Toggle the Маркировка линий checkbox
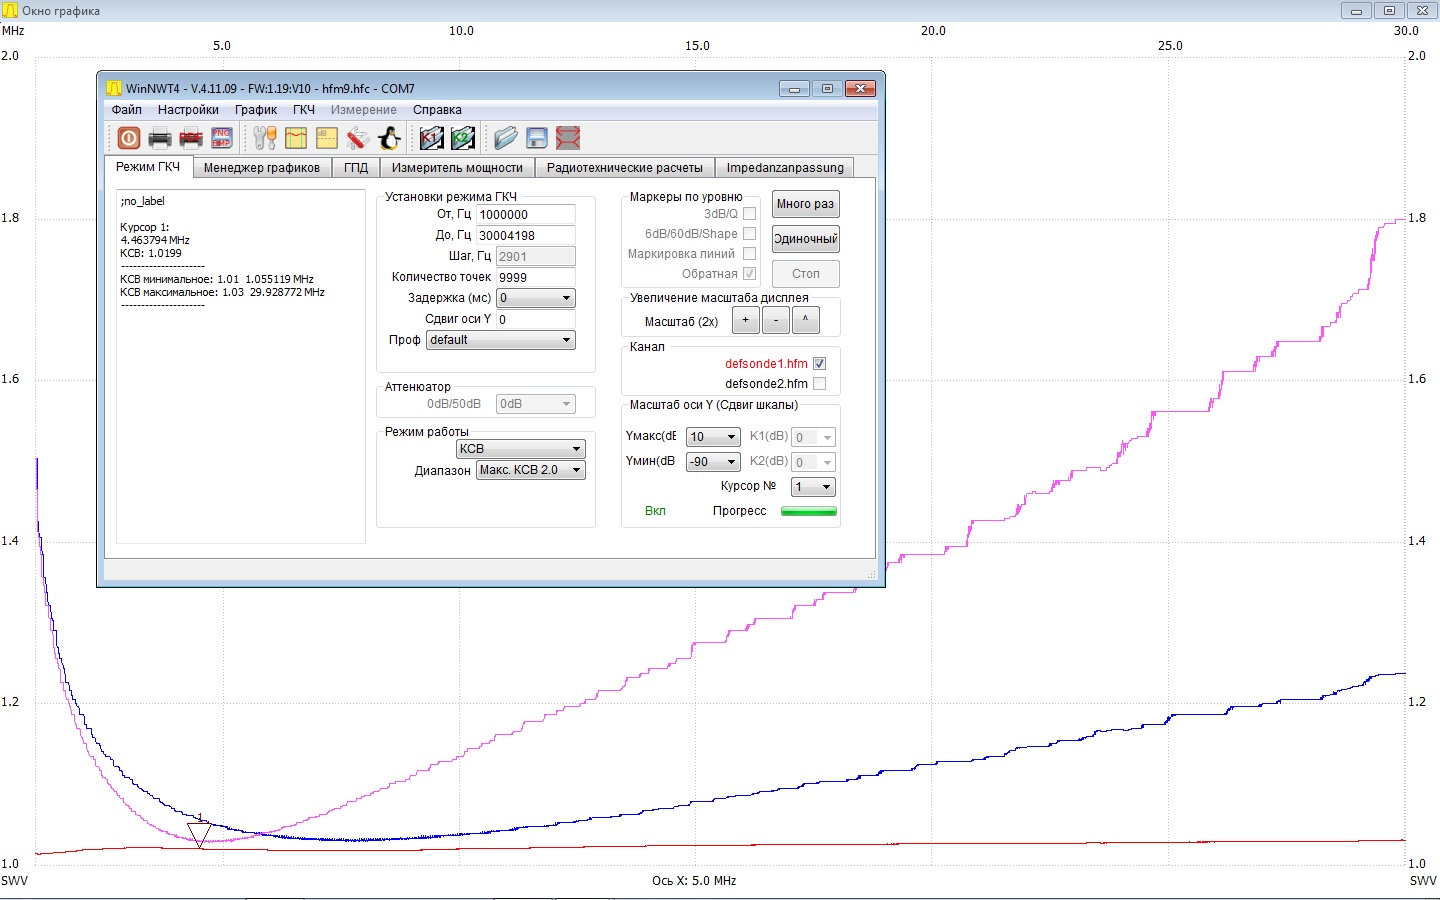1440x900 pixels. (749, 253)
